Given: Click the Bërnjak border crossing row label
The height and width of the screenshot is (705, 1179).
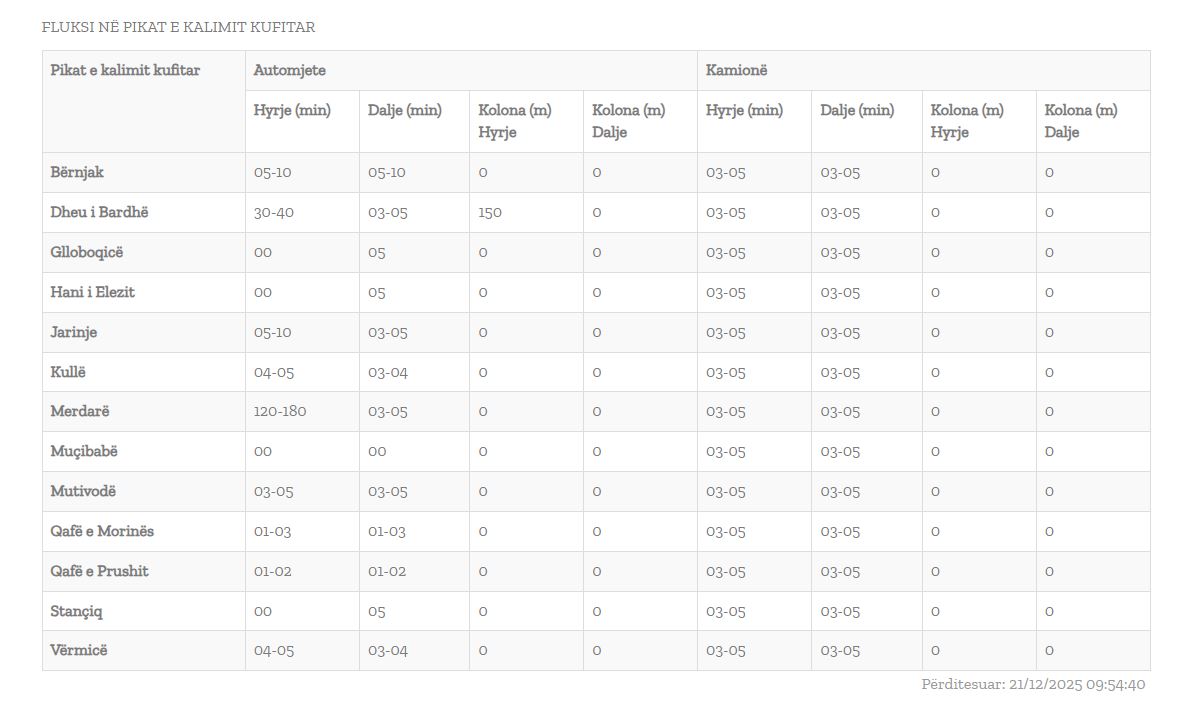Looking at the screenshot, I should coord(77,172).
